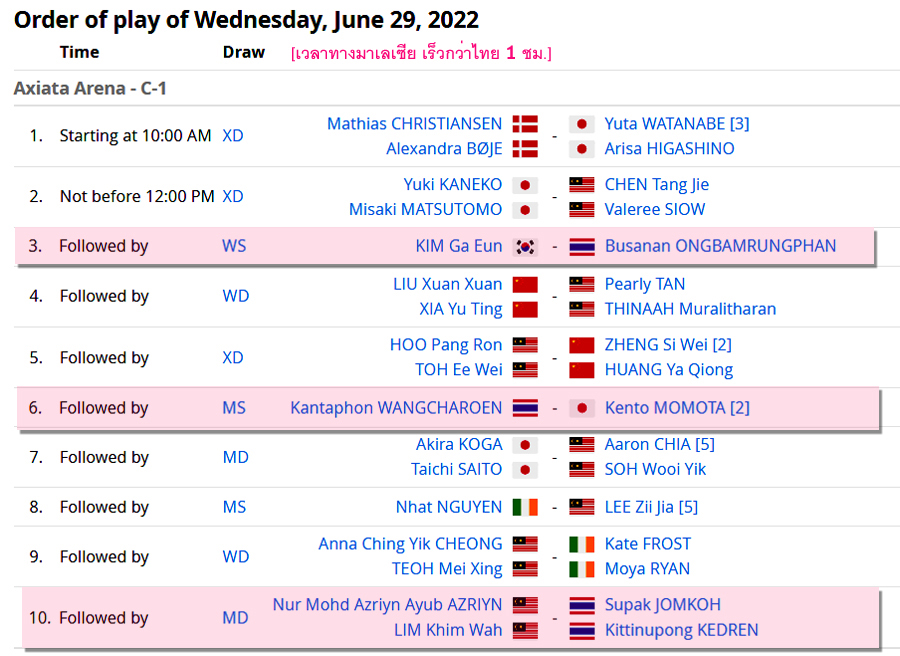Click Ireland flag next to Nhat NGUYEN

tap(525, 507)
